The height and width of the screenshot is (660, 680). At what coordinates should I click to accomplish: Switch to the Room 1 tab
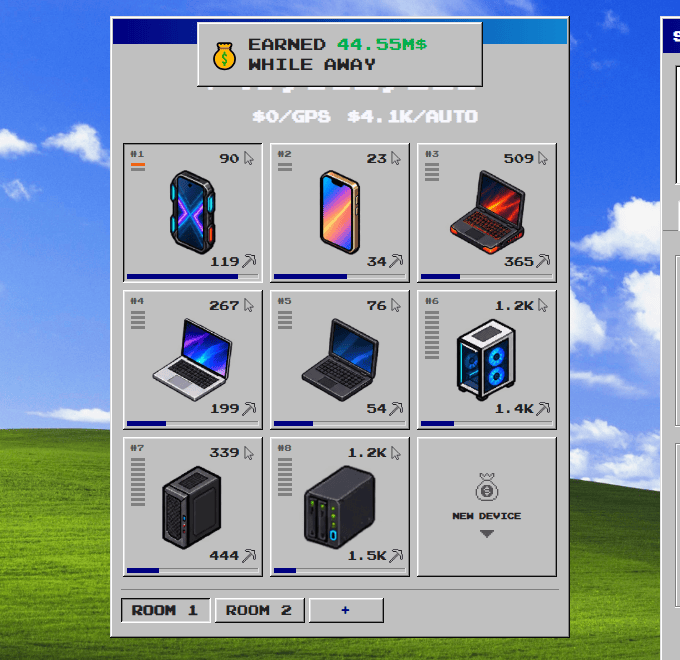[x=165, y=610]
